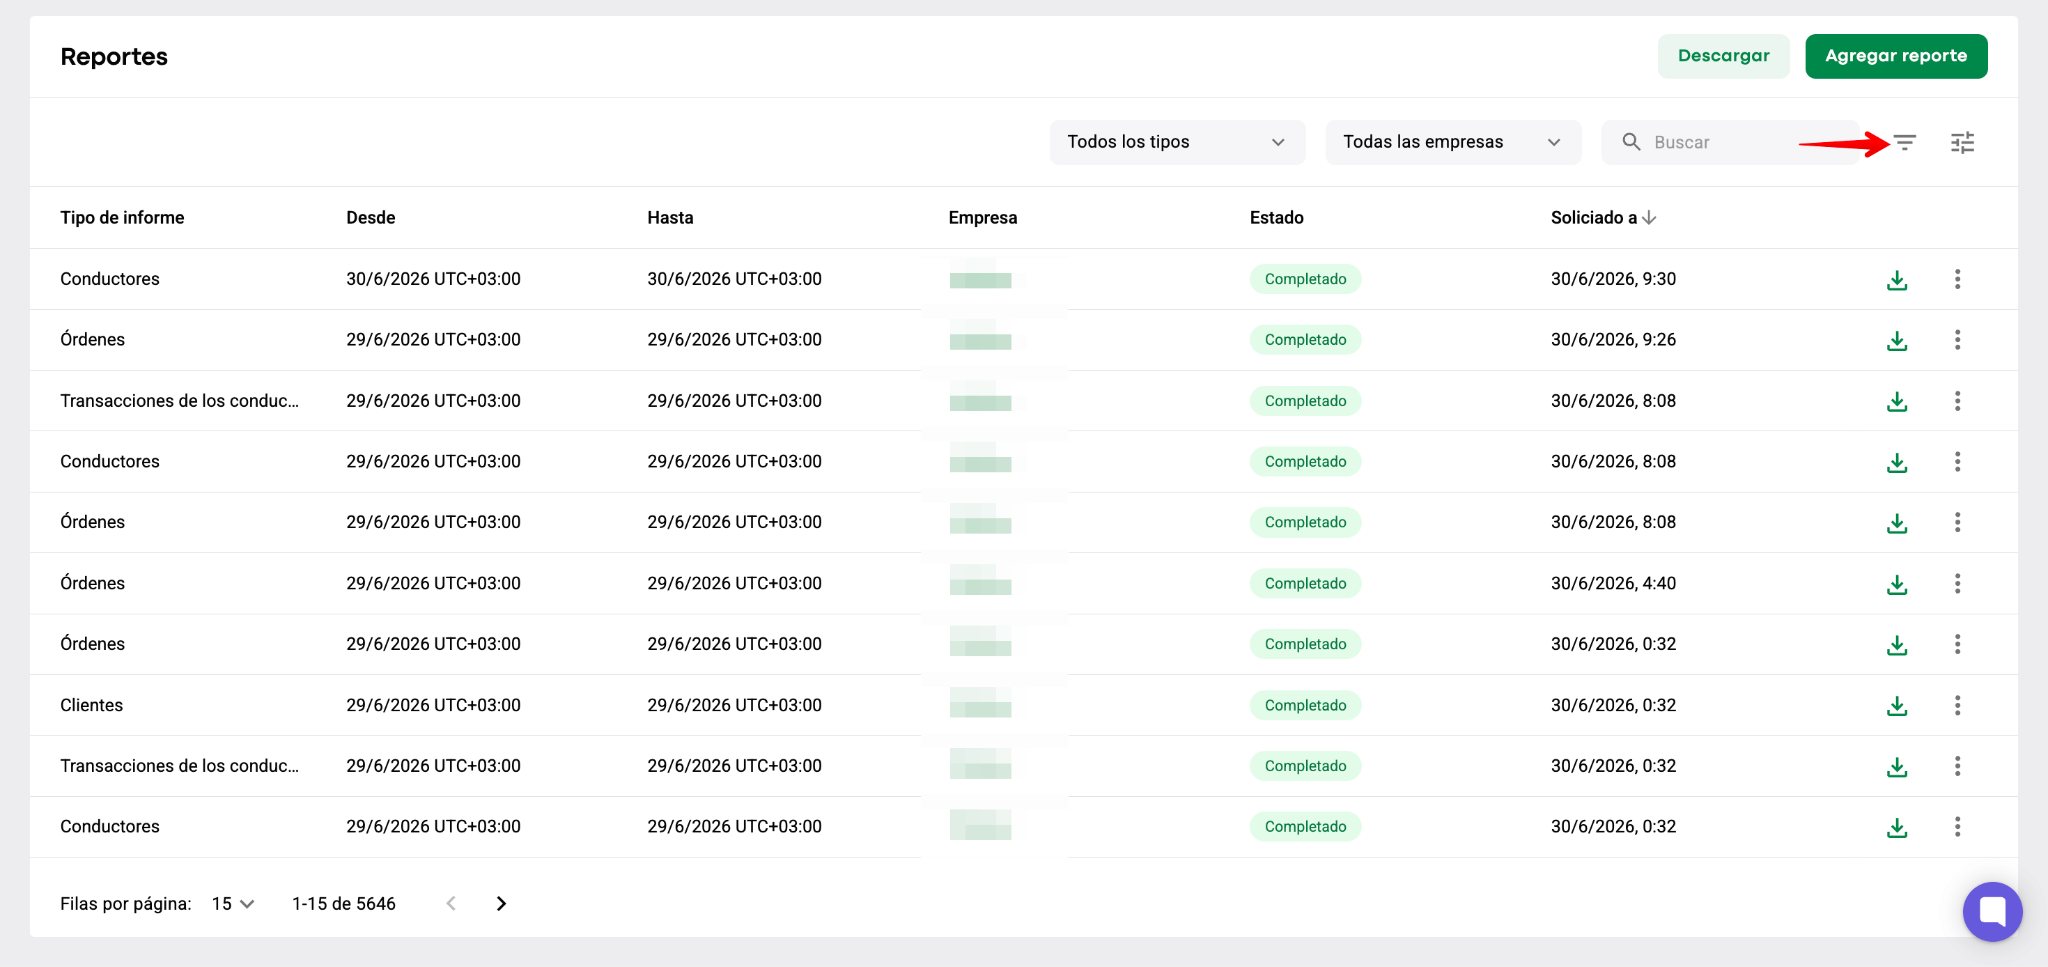Click the Descargar button

click(x=1723, y=56)
